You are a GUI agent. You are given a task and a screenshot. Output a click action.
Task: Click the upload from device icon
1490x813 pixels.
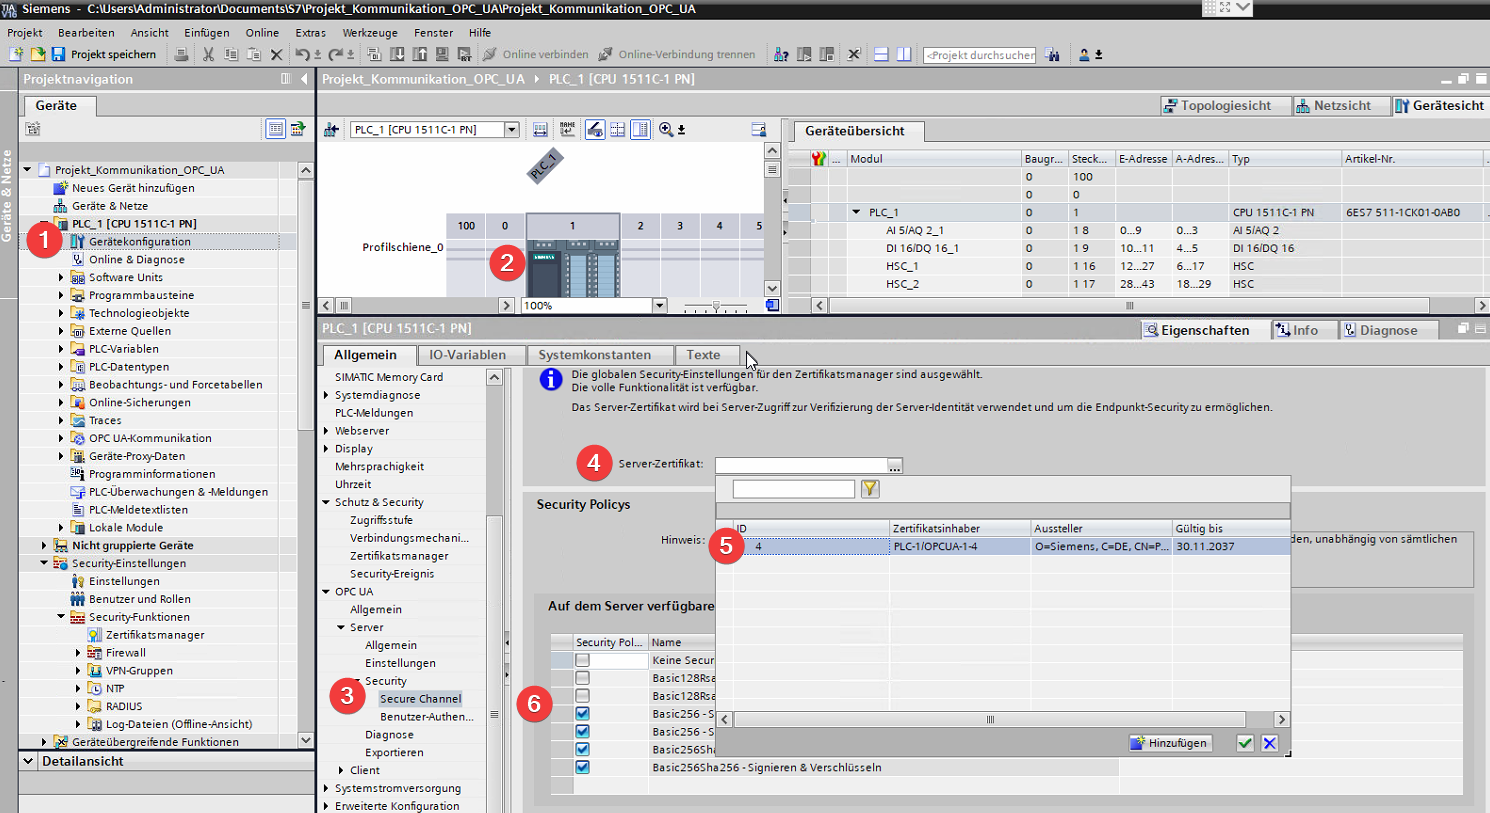click(x=419, y=54)
